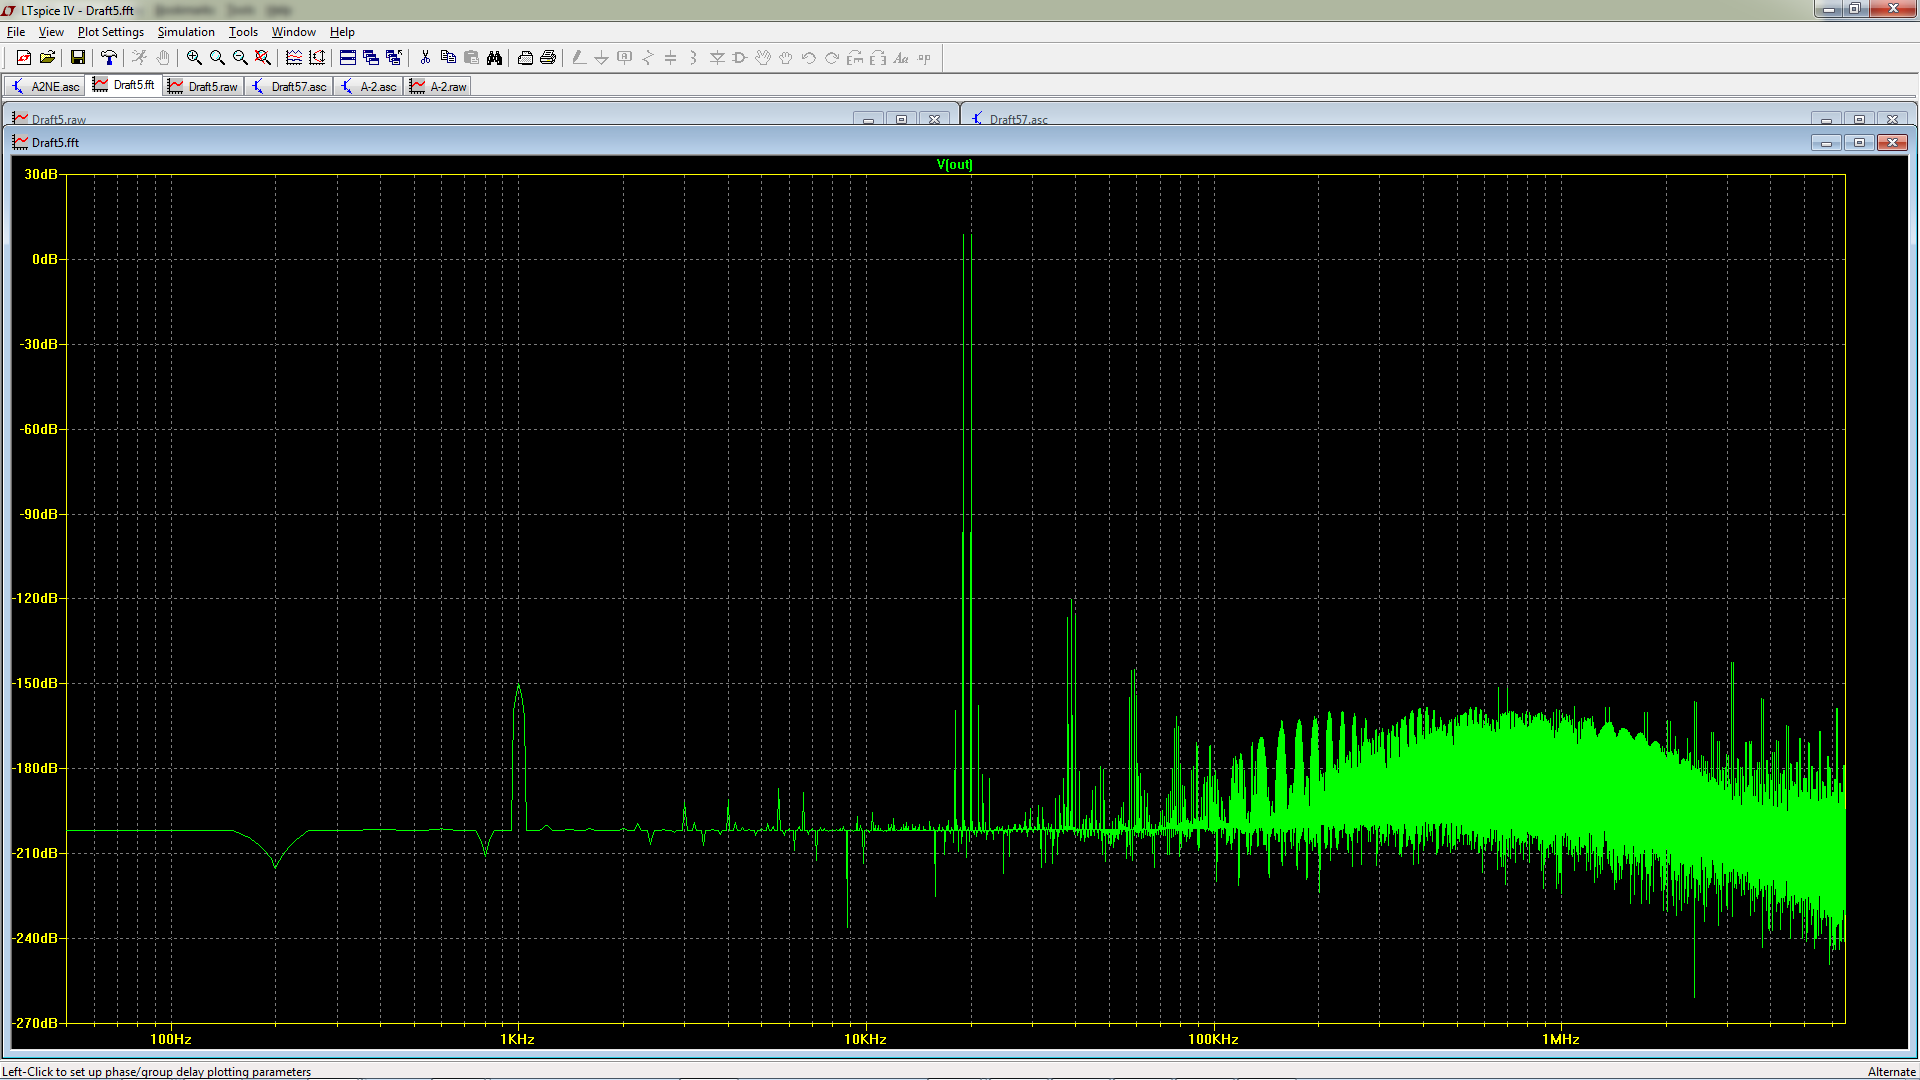Open the Plot Settings menu
This screenshot has width=1920, height=1080.
click(111, 32)
